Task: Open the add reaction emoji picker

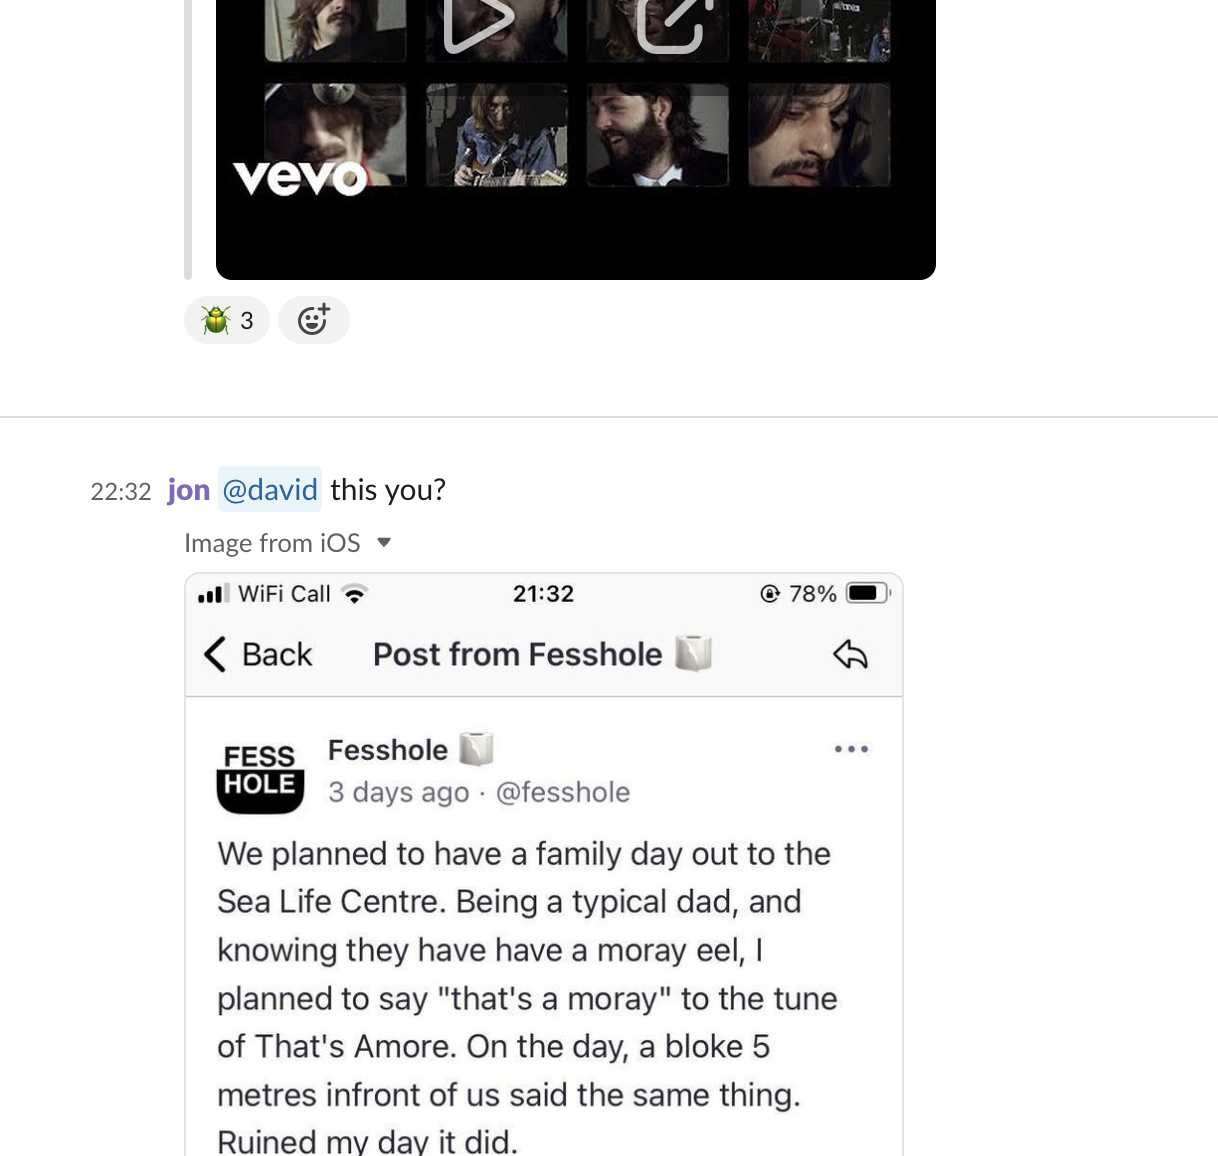Action: click(x=314, y=320)
